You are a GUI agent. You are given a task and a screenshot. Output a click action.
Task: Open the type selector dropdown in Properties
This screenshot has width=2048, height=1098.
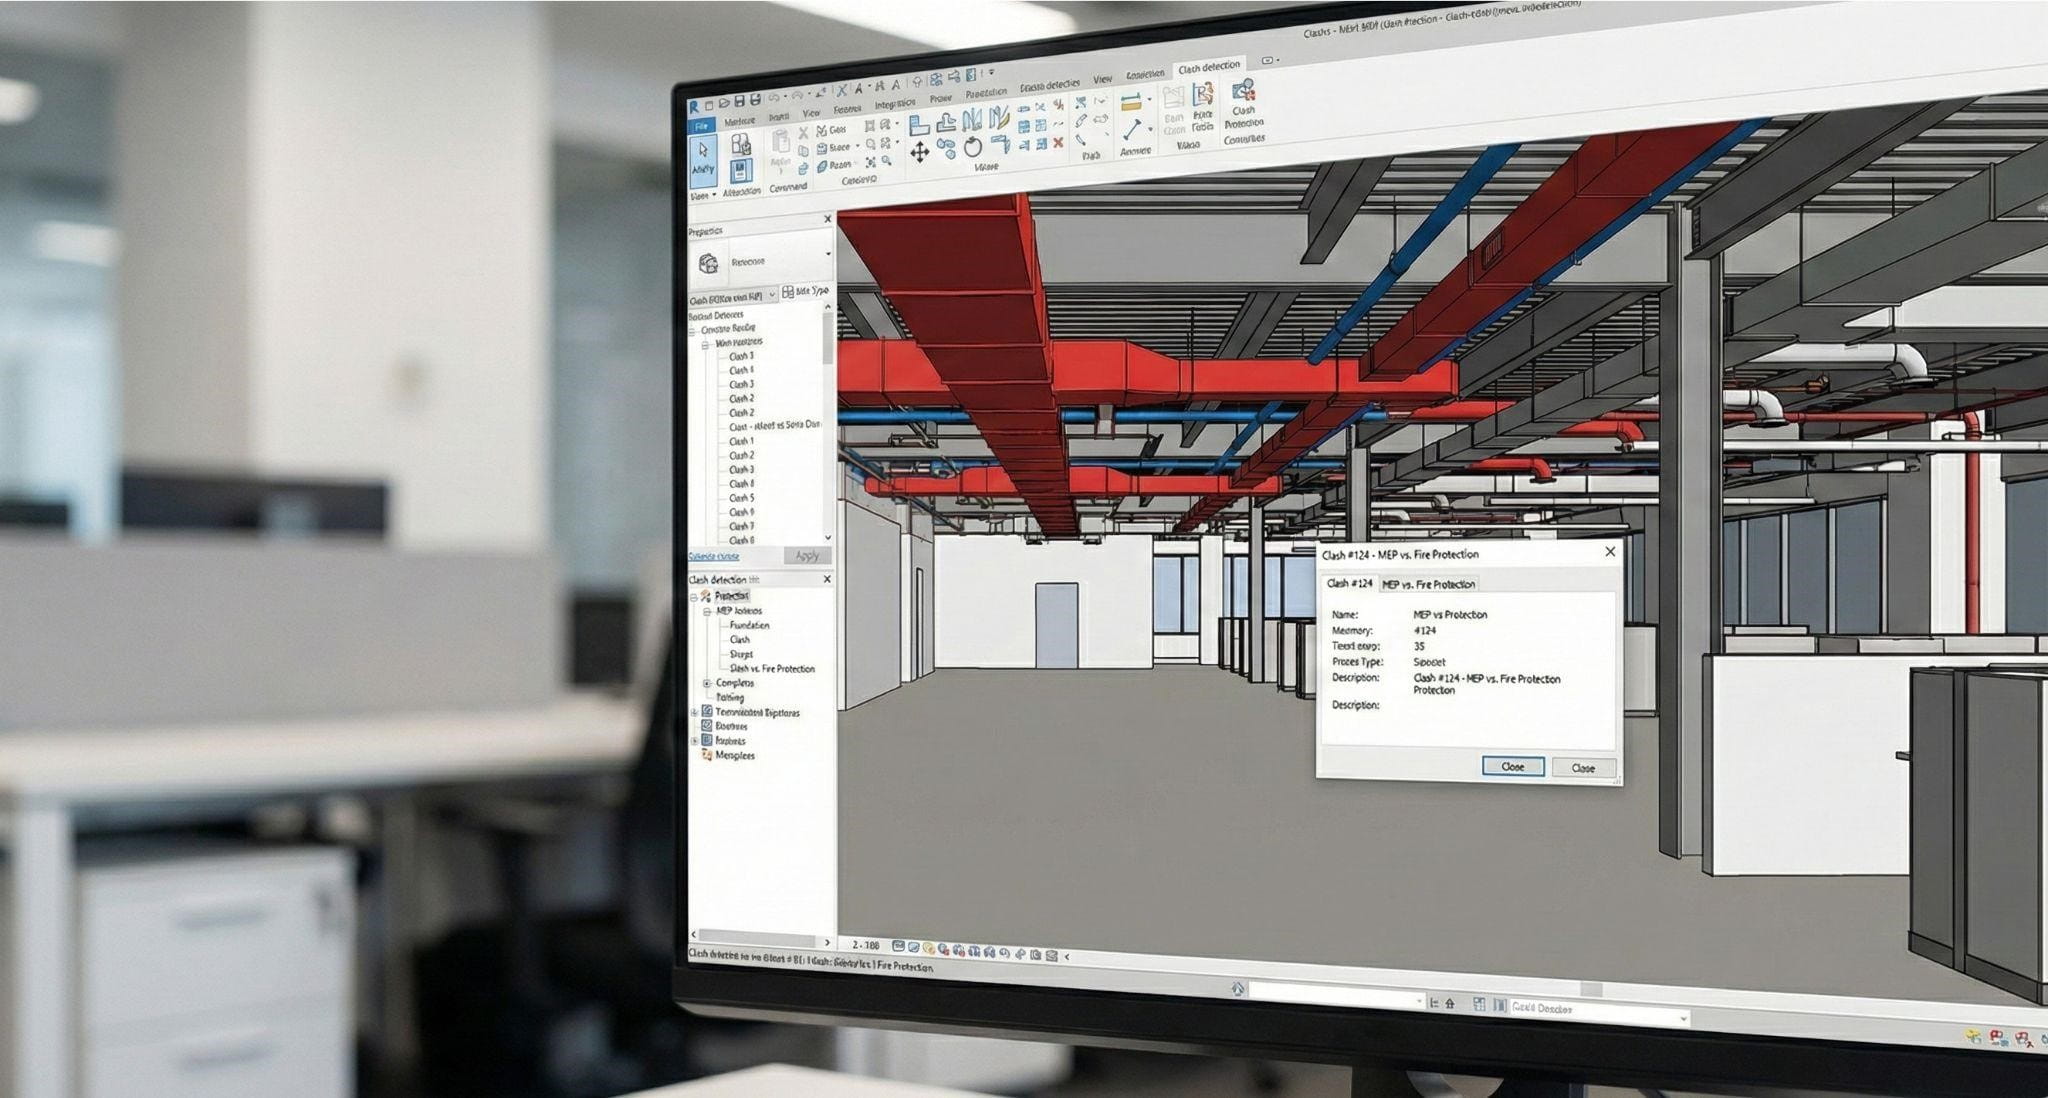tap(828, 254)
